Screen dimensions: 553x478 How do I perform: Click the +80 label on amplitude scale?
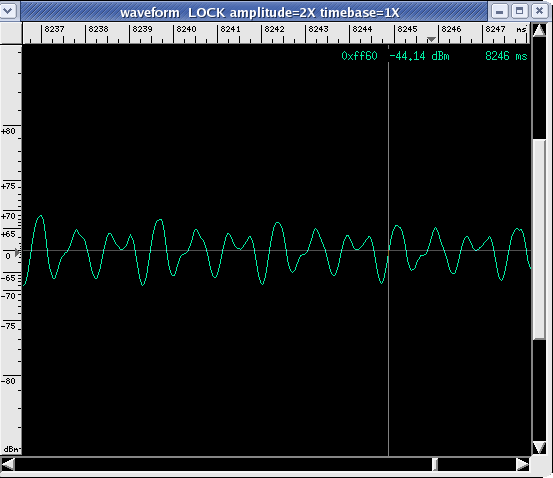coord(8,131)
